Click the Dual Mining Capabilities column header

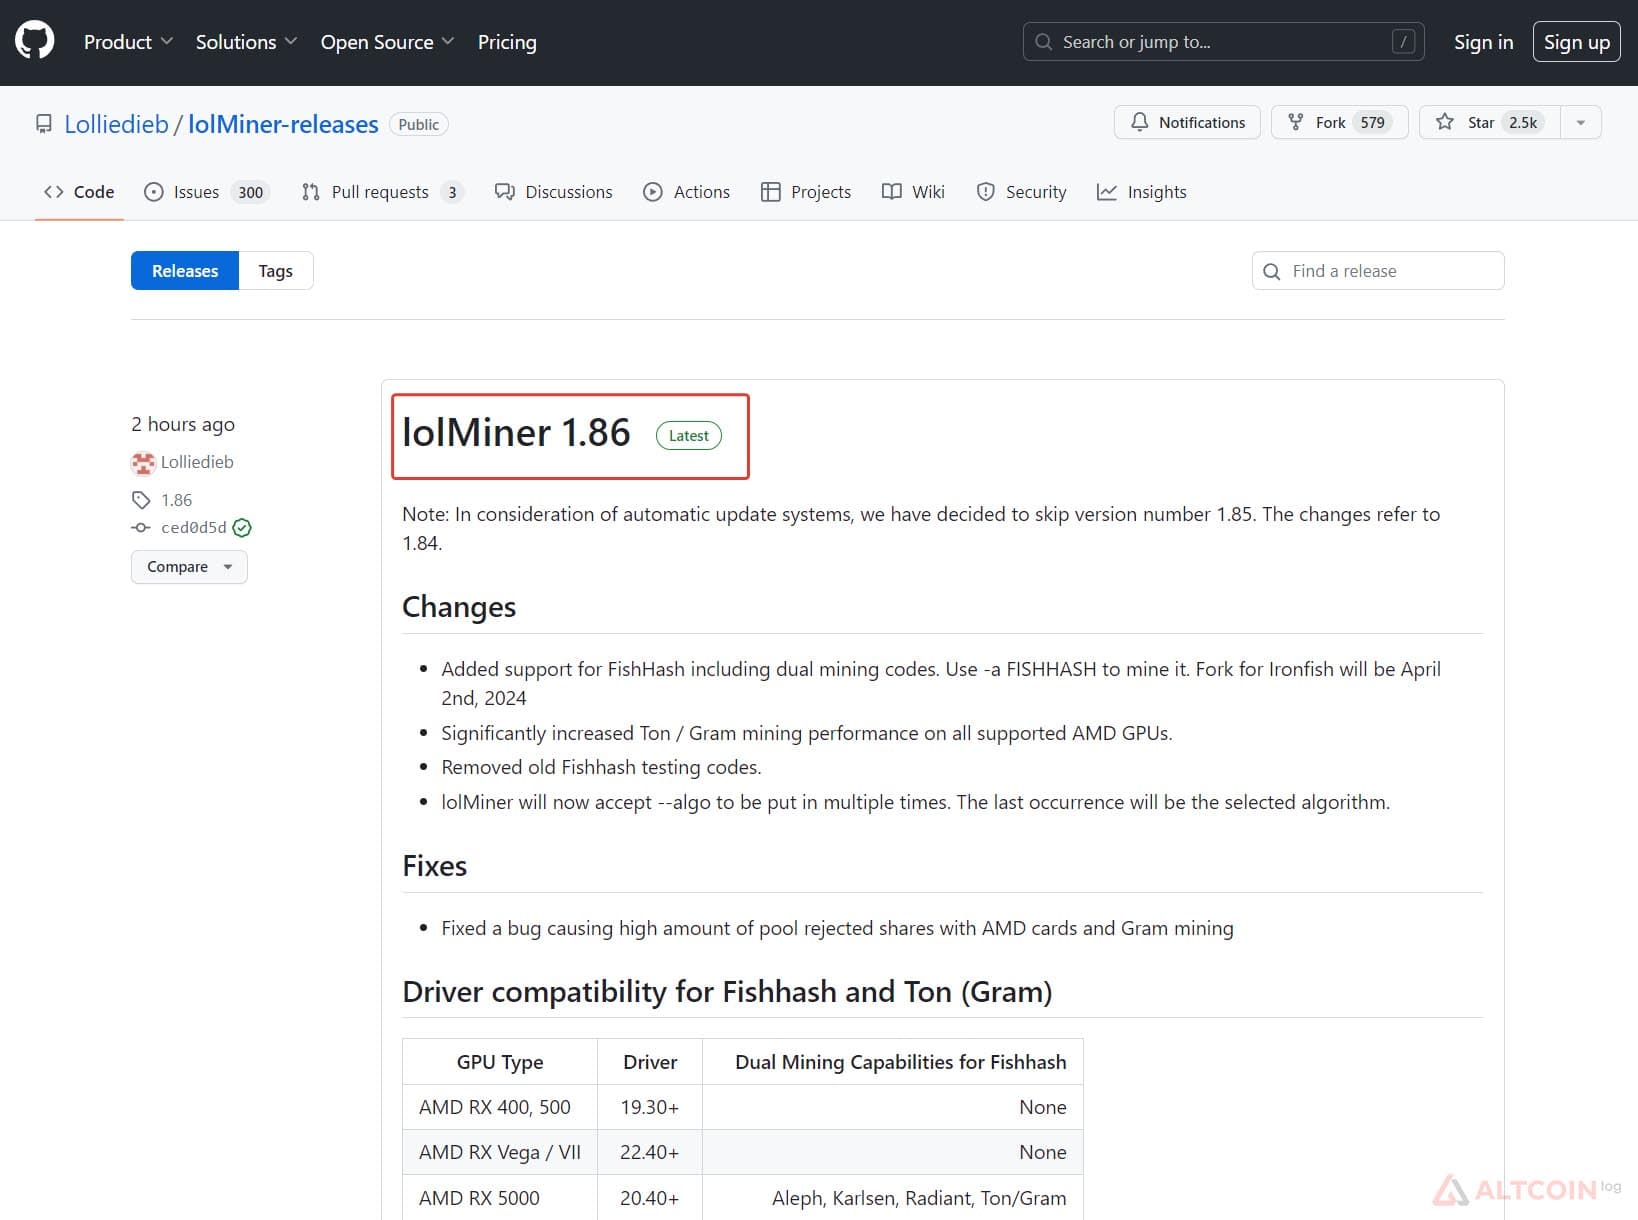coord(893,1062)
